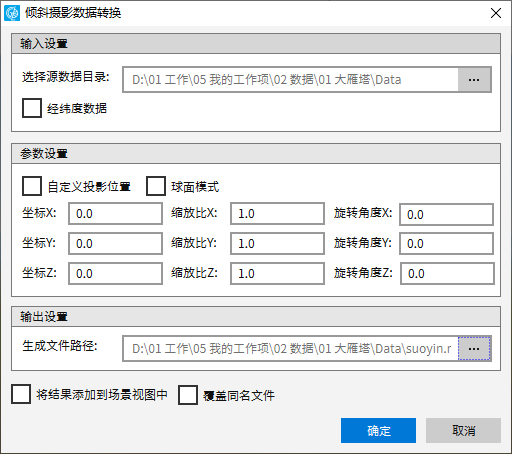The height and width of the screenshot is (454, 512).
Task: Click the 确定 button
Action: point(378,431)
